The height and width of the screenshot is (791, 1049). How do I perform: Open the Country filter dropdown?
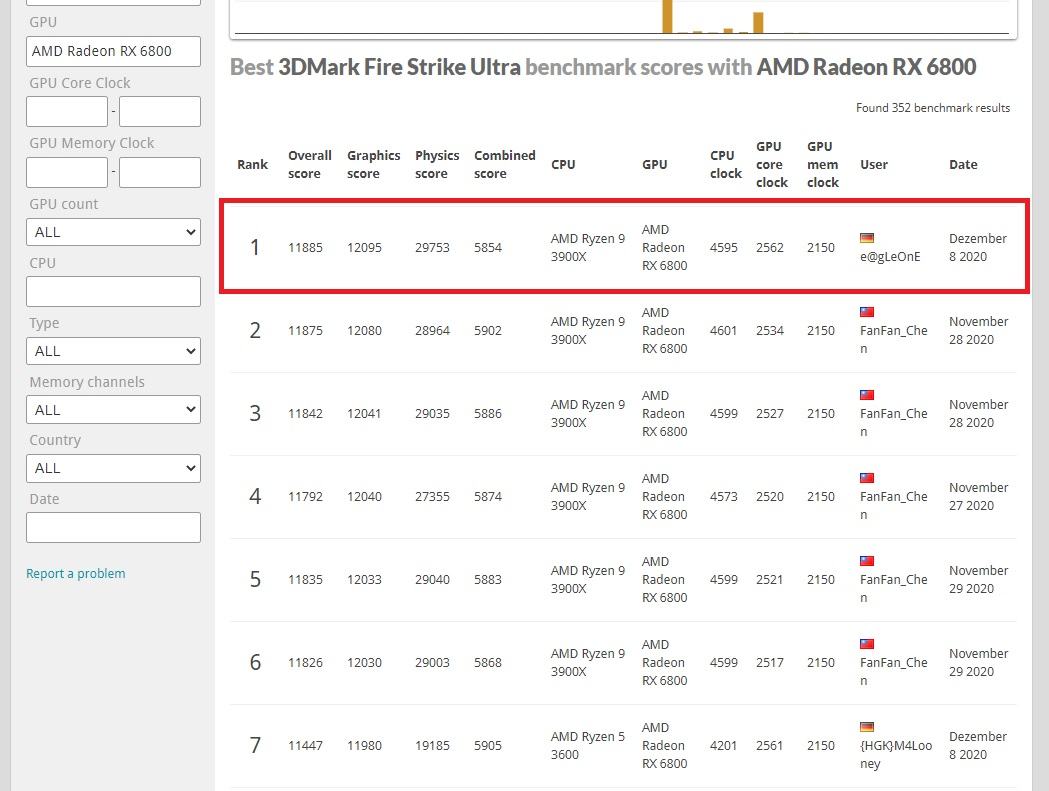(x=113, y=468)
